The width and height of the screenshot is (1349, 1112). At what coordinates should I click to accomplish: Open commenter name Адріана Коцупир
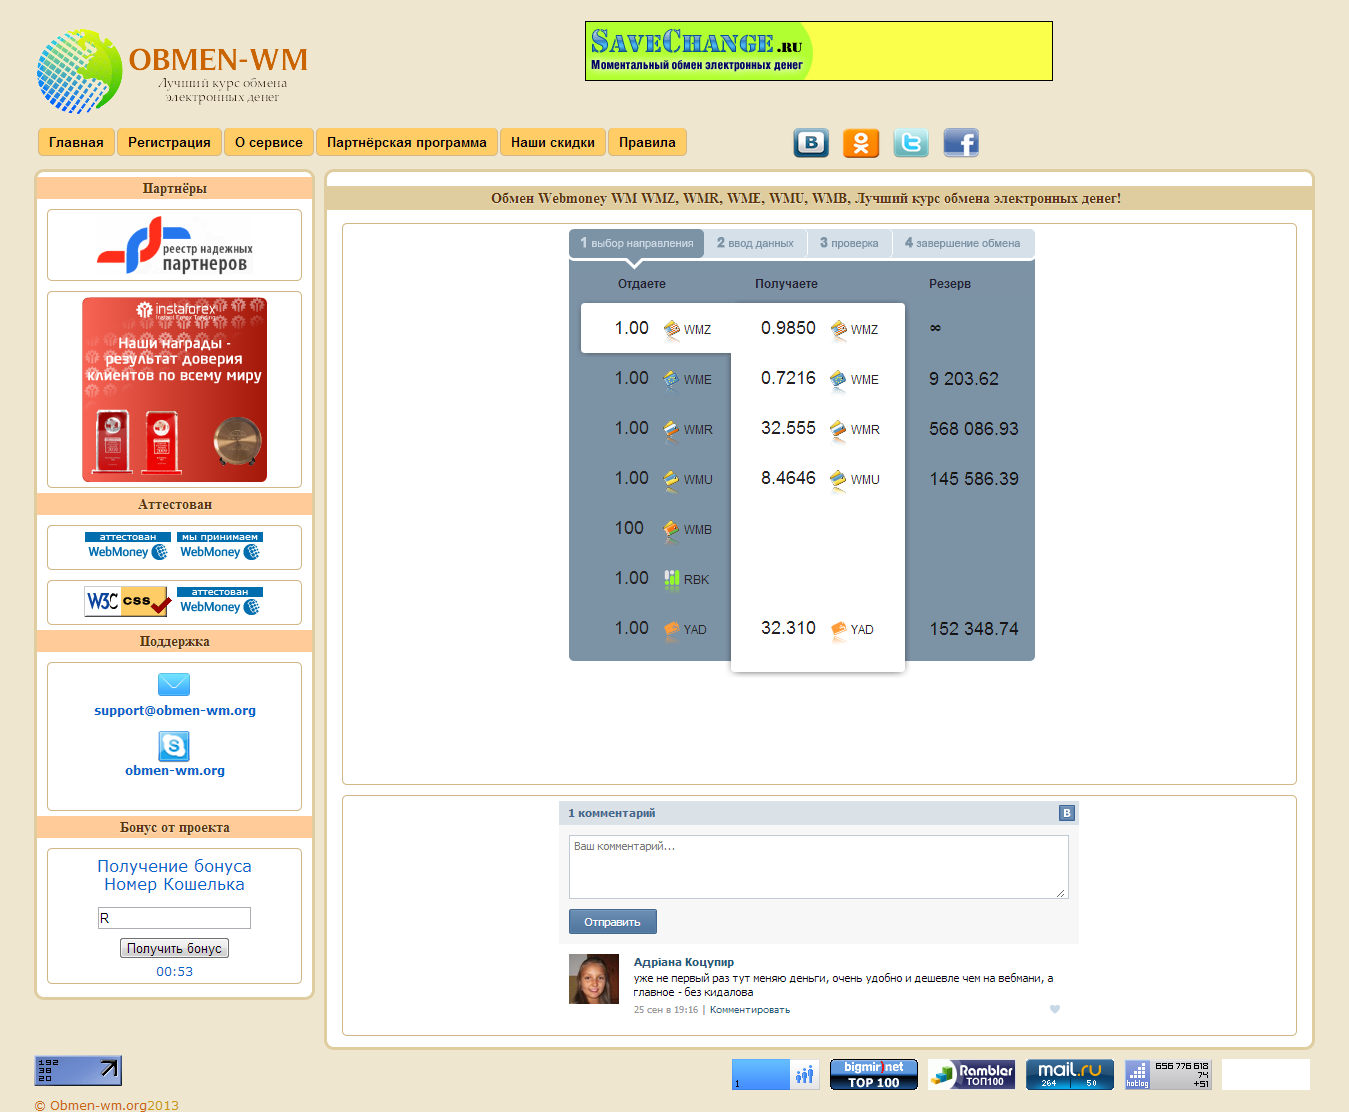point(684,962)
